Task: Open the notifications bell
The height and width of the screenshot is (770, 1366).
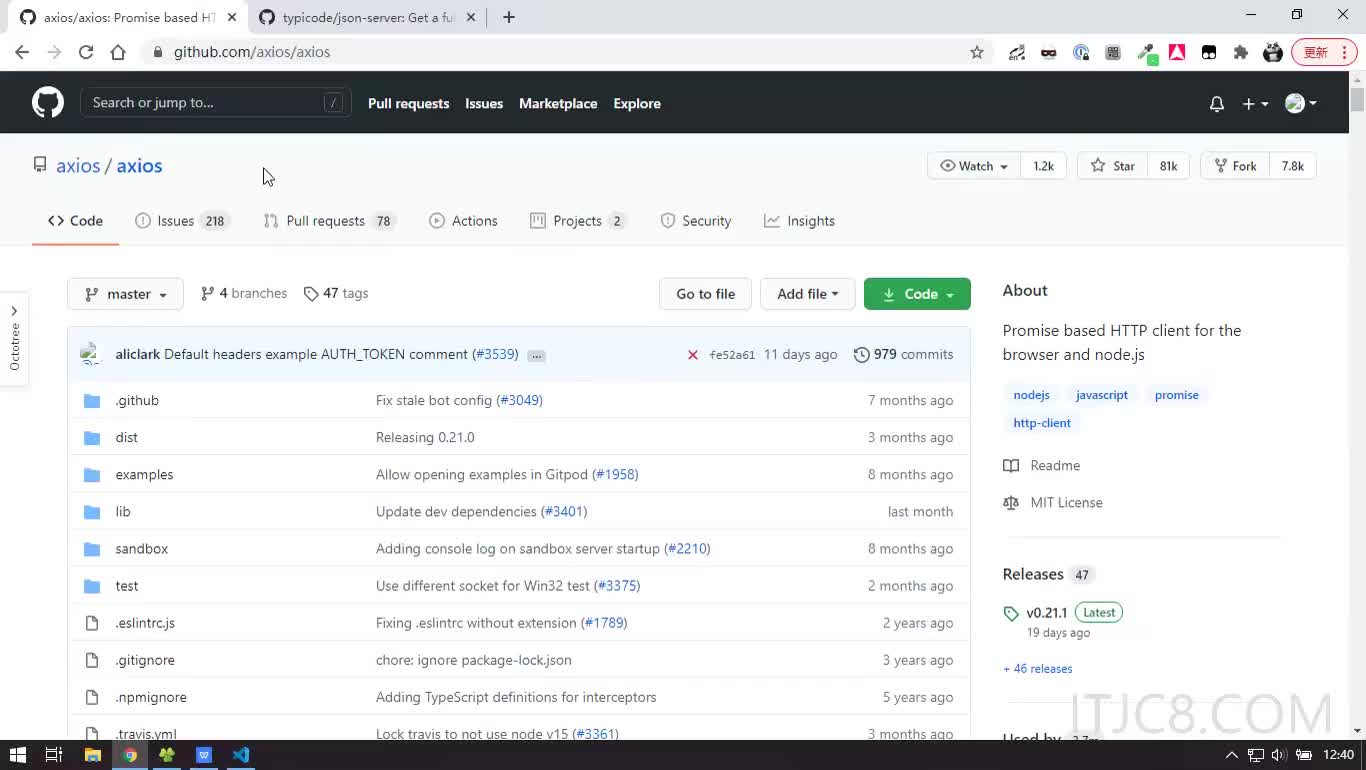Action: pyautogui.click(x=1217, y=104)
